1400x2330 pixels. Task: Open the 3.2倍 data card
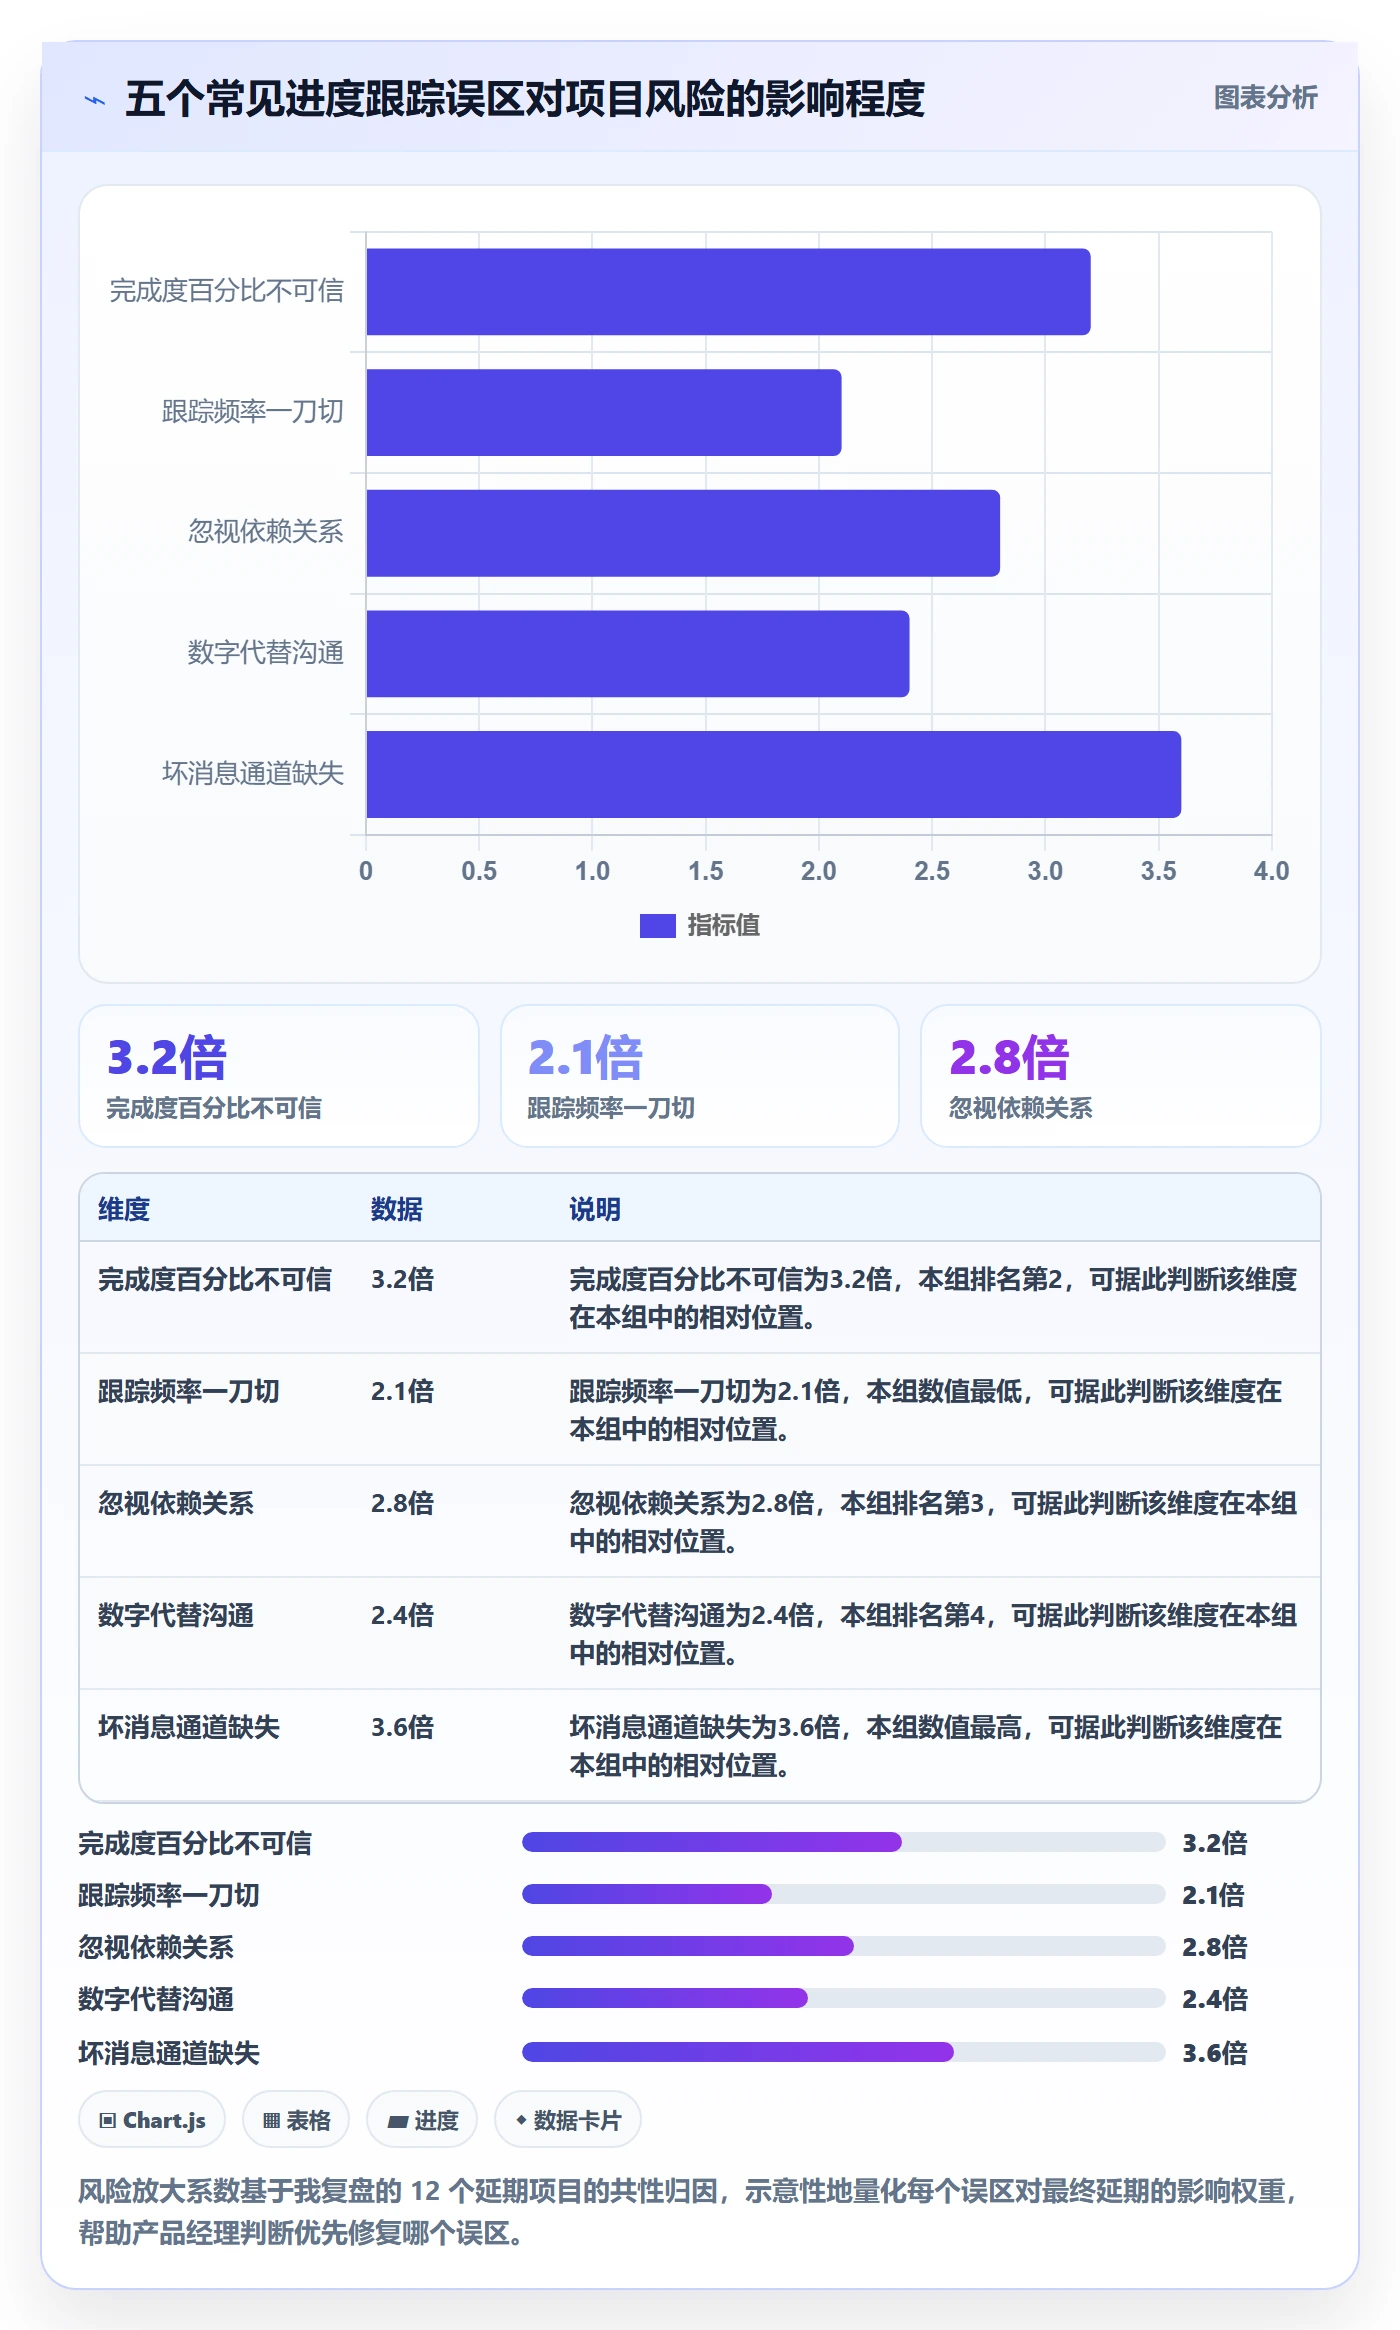pos(279,1076)
